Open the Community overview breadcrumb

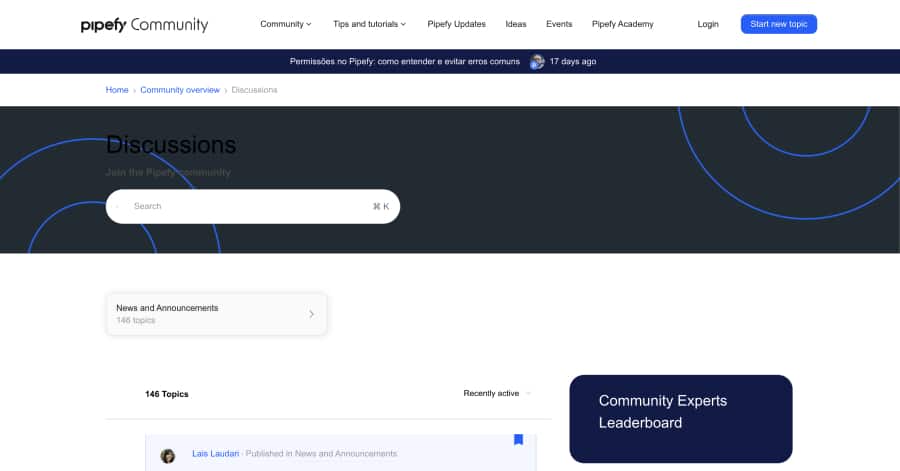click(180, 90)
